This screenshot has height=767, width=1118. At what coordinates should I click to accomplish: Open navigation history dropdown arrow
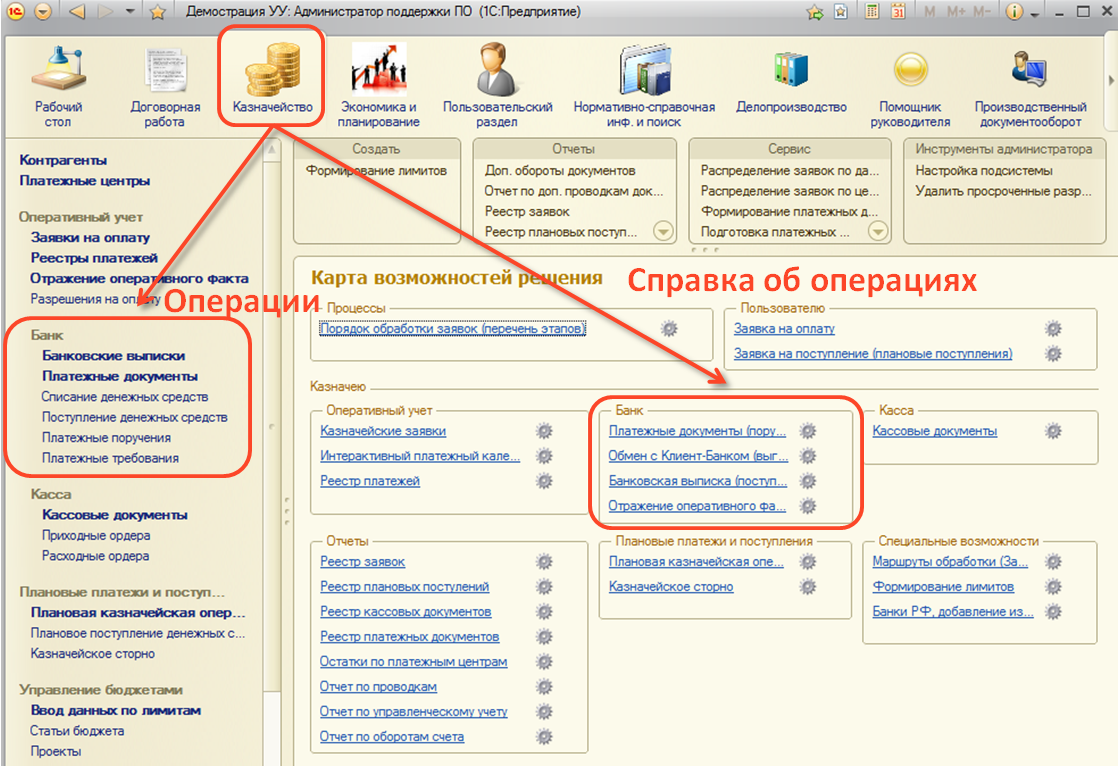131,13
